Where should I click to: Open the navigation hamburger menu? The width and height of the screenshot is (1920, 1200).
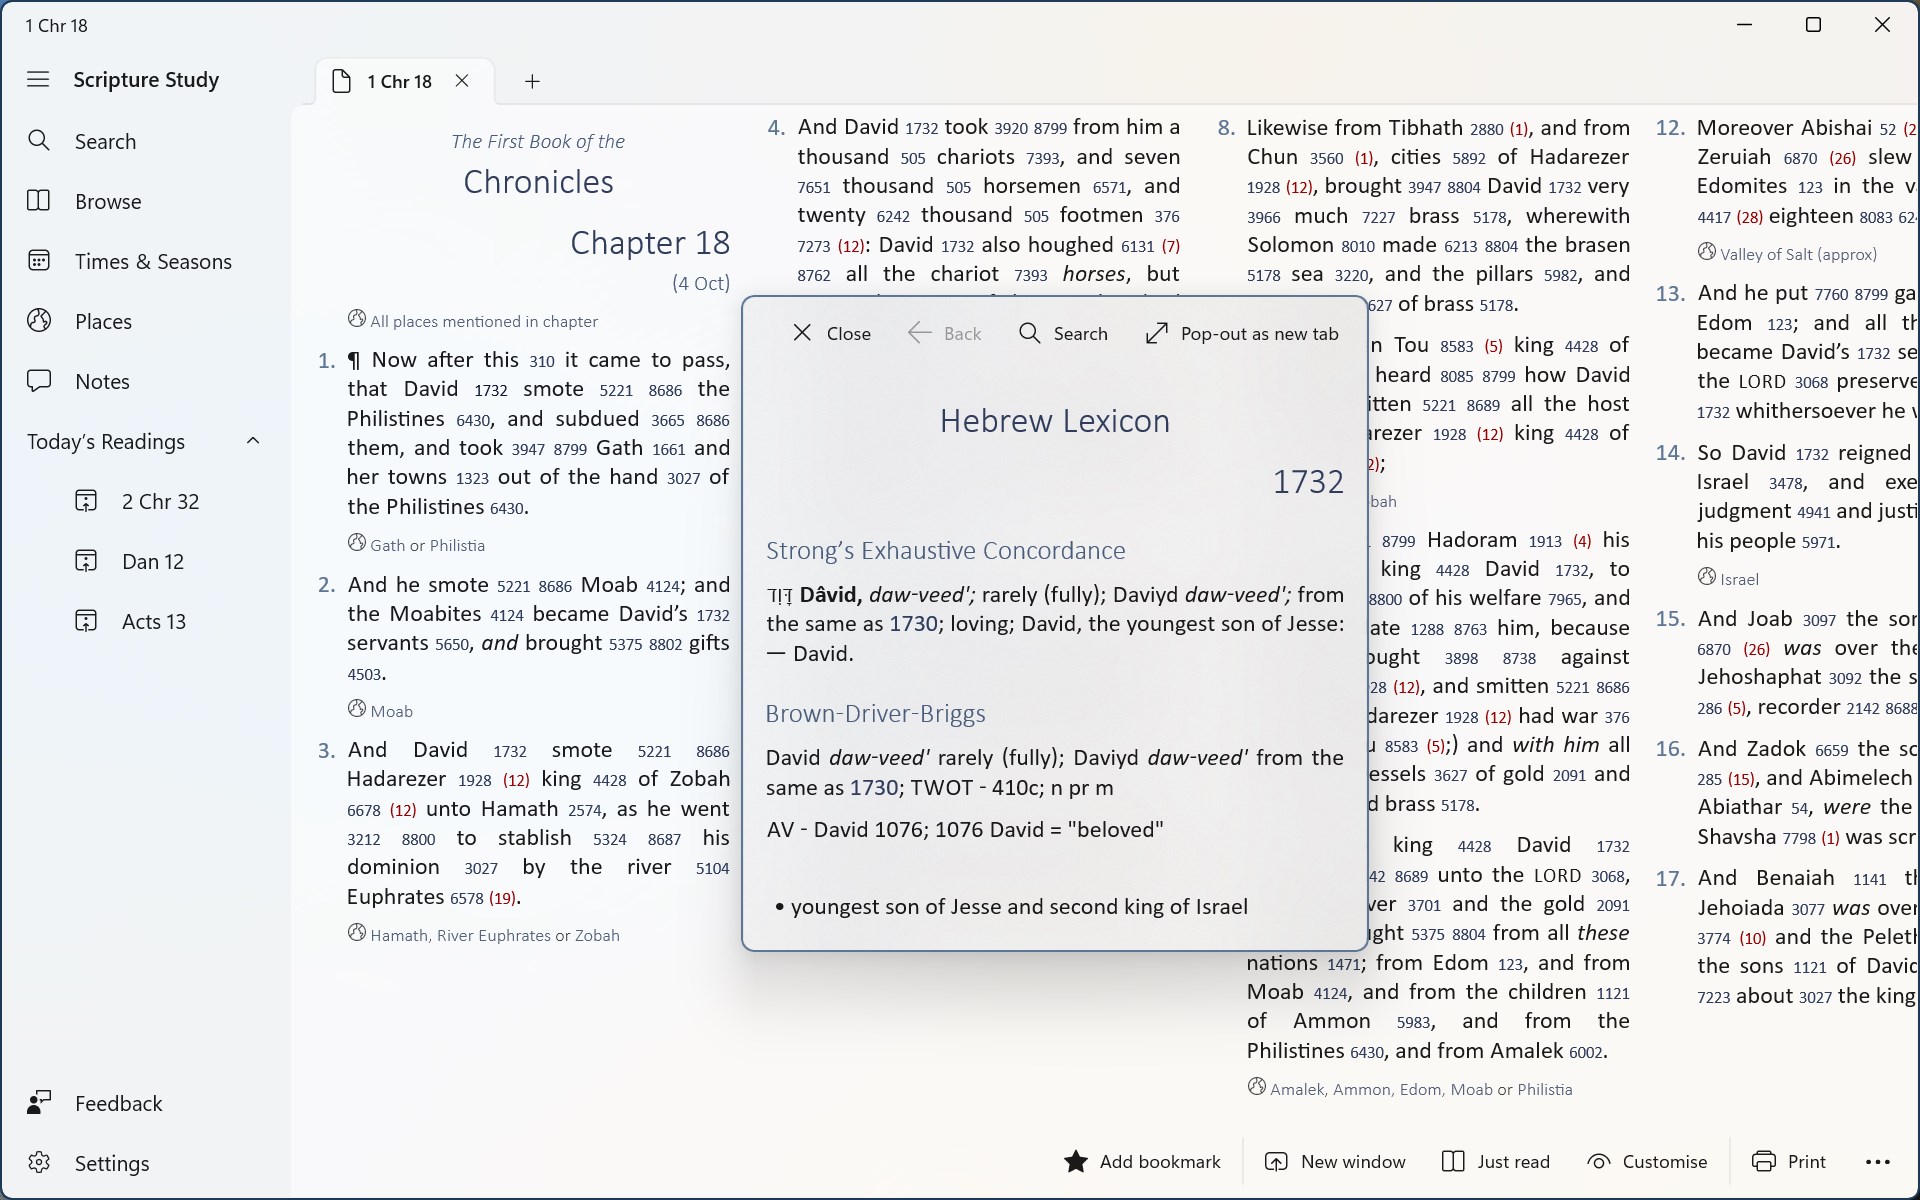pyautogui.click(x=38, y=79)
